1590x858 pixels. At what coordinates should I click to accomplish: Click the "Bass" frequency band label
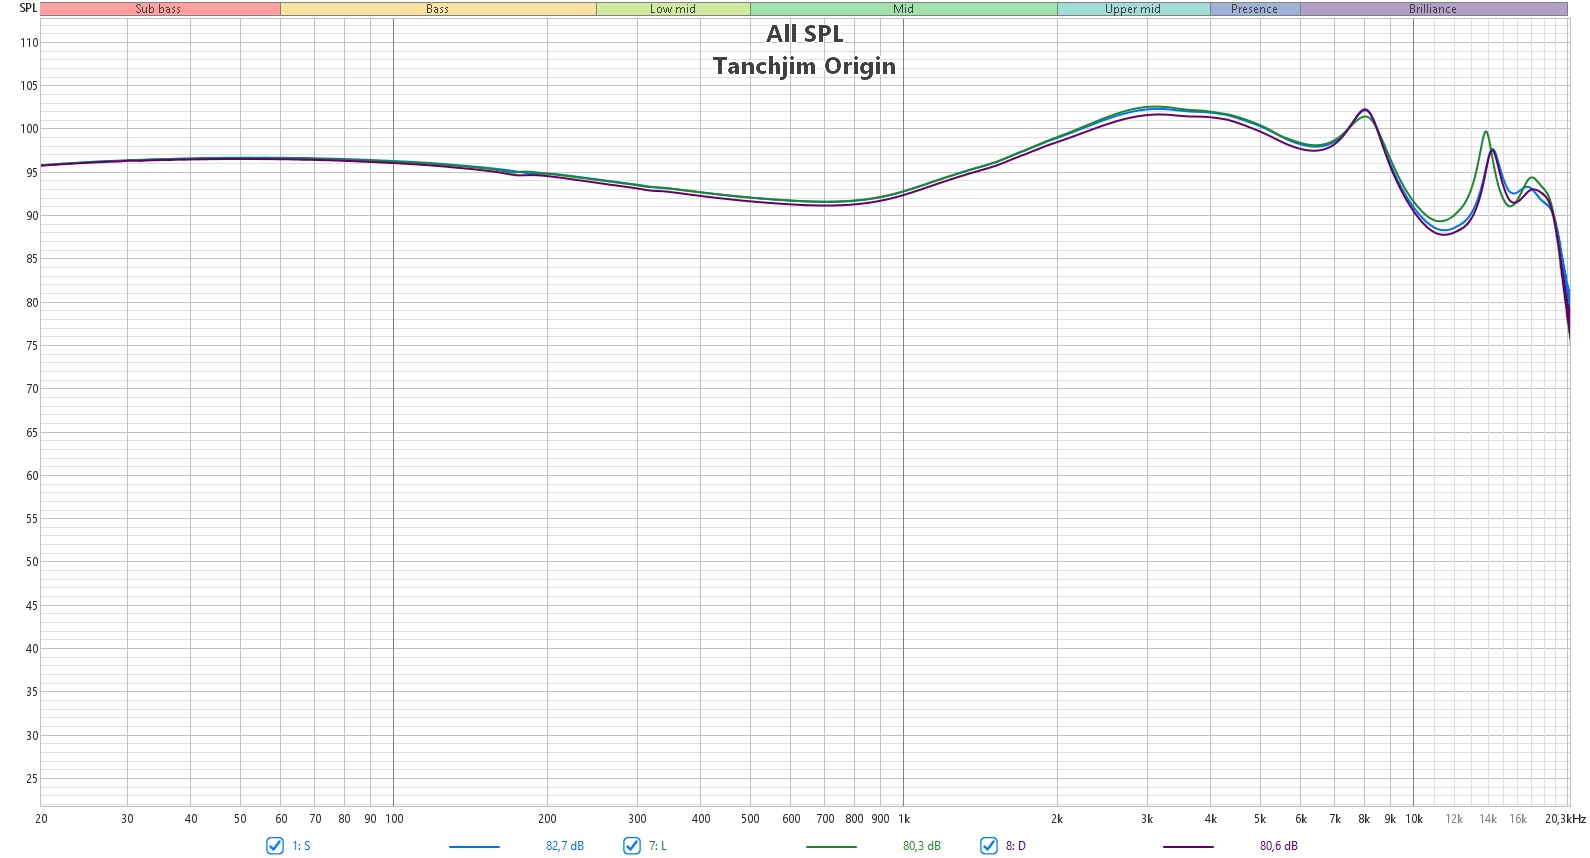pyautogui.click(x=438, y=9)
